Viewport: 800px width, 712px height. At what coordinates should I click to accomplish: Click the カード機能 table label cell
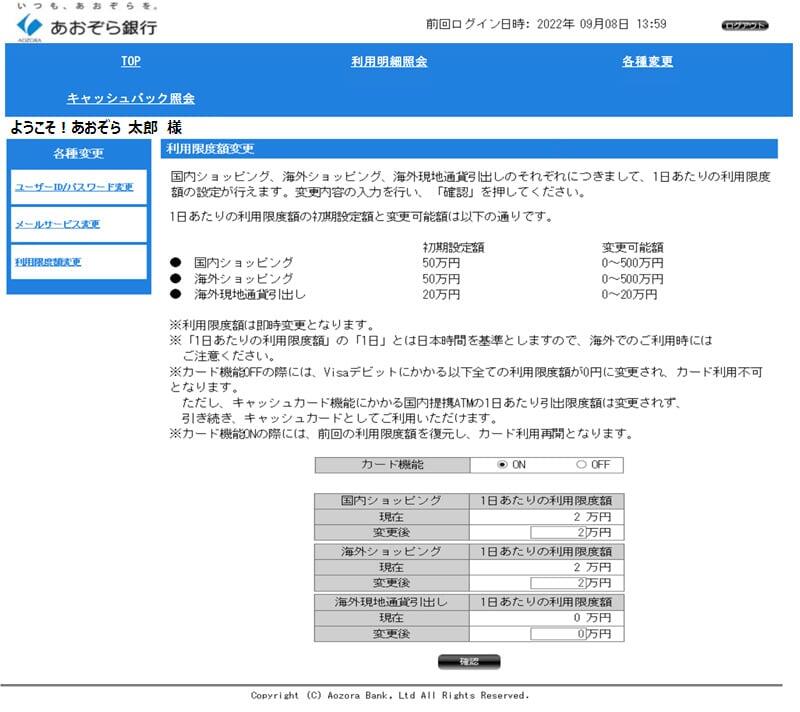click(392, 465)
